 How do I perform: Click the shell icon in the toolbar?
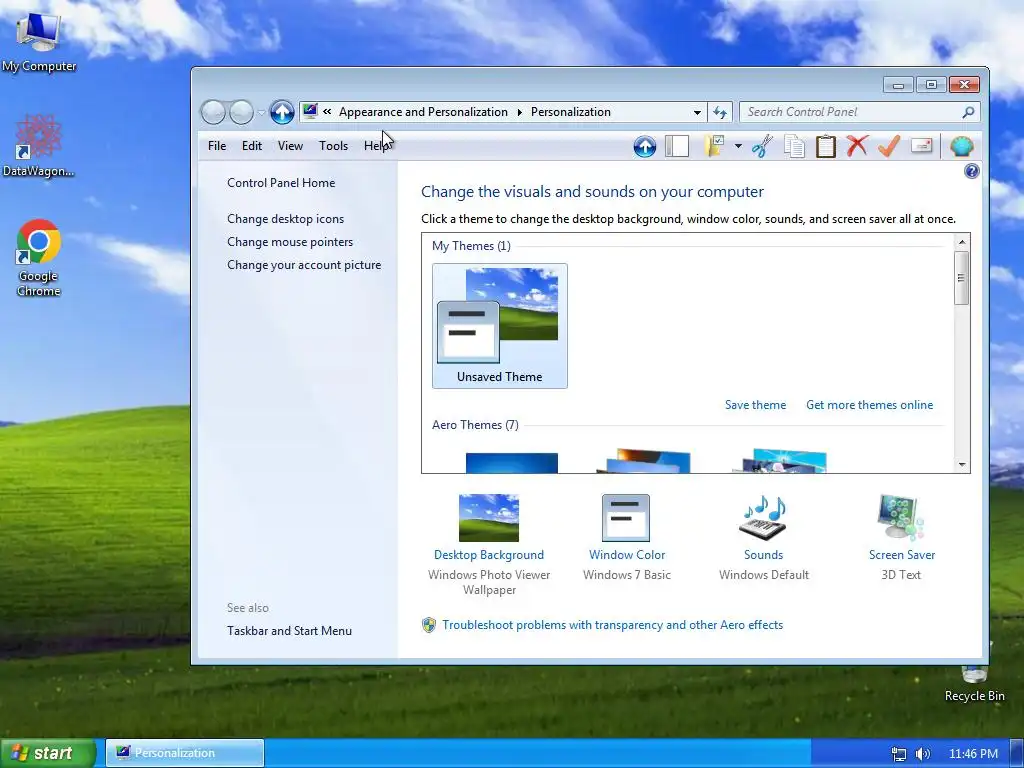(x=961, y=146)
